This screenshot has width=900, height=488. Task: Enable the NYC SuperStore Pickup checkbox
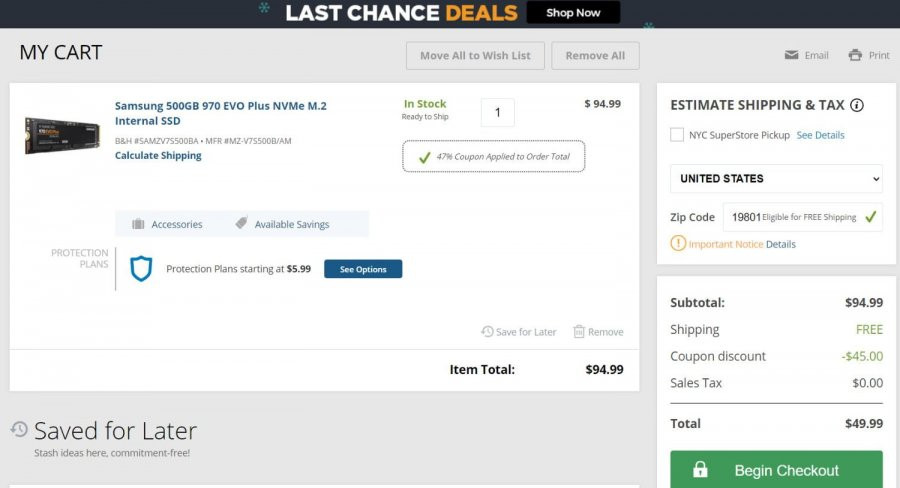(x=677, y=135)
